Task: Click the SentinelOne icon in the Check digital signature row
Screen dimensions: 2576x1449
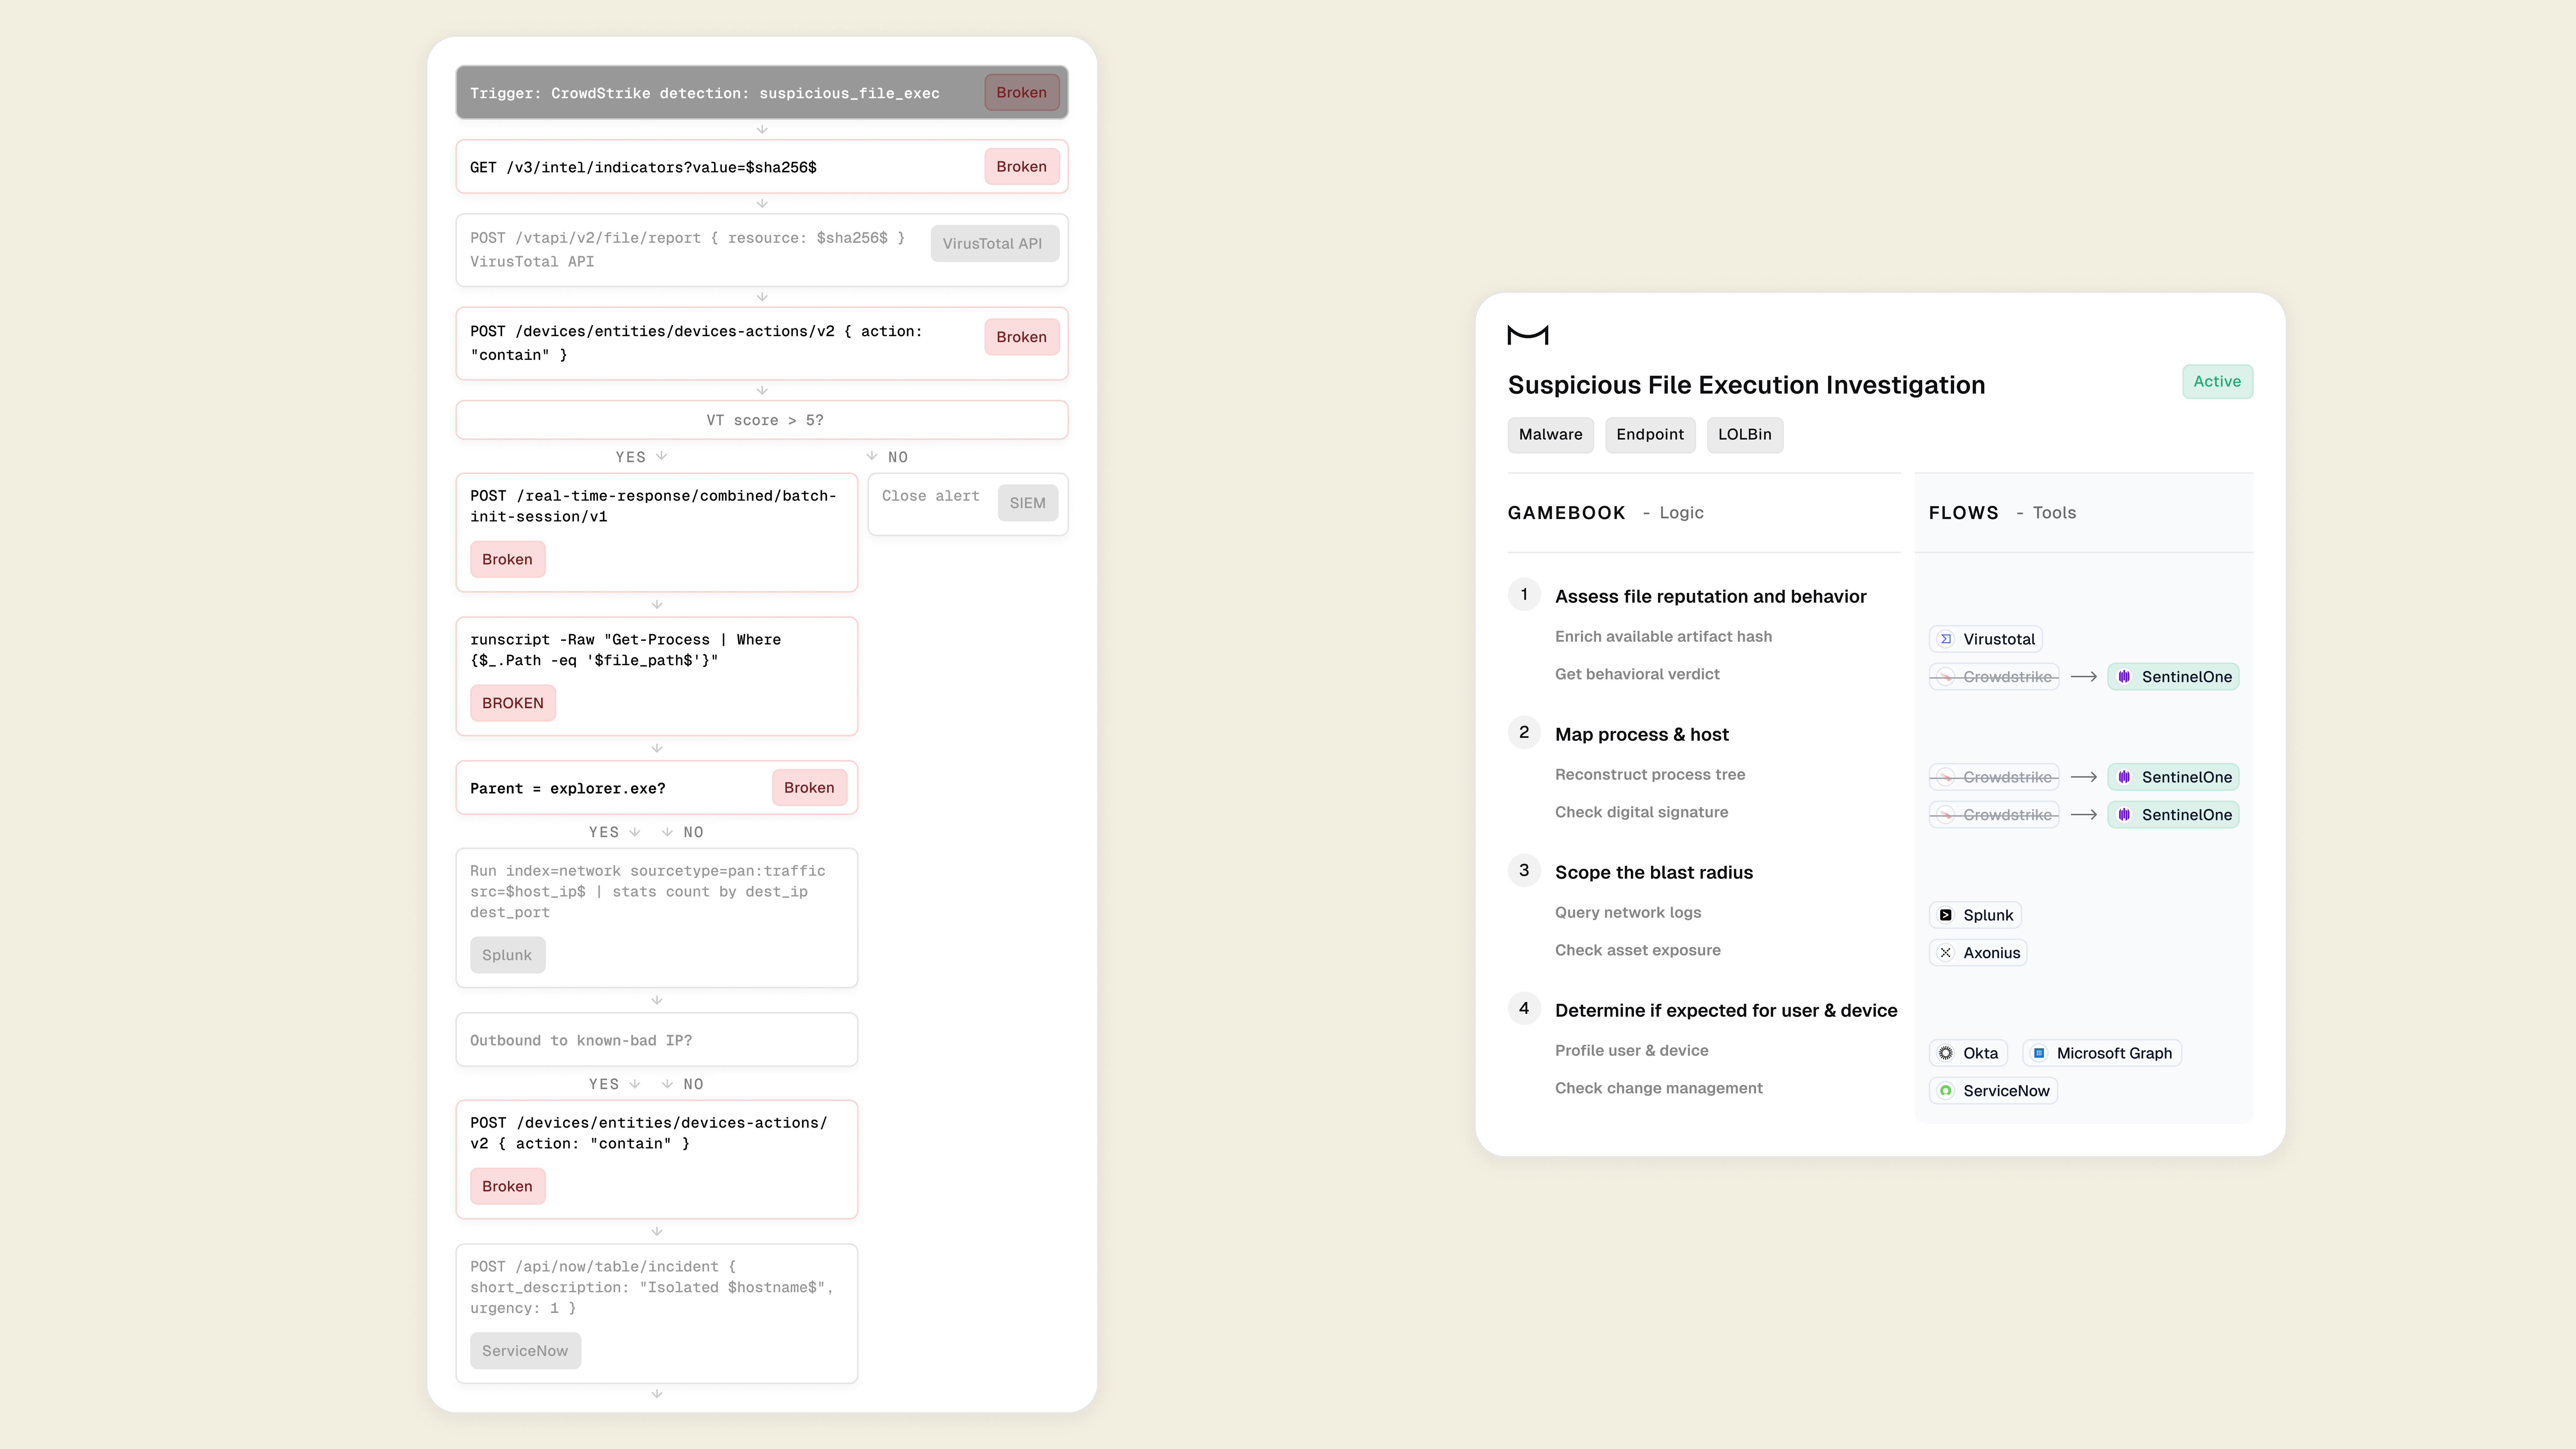Action: click(x=2124, y=815)
